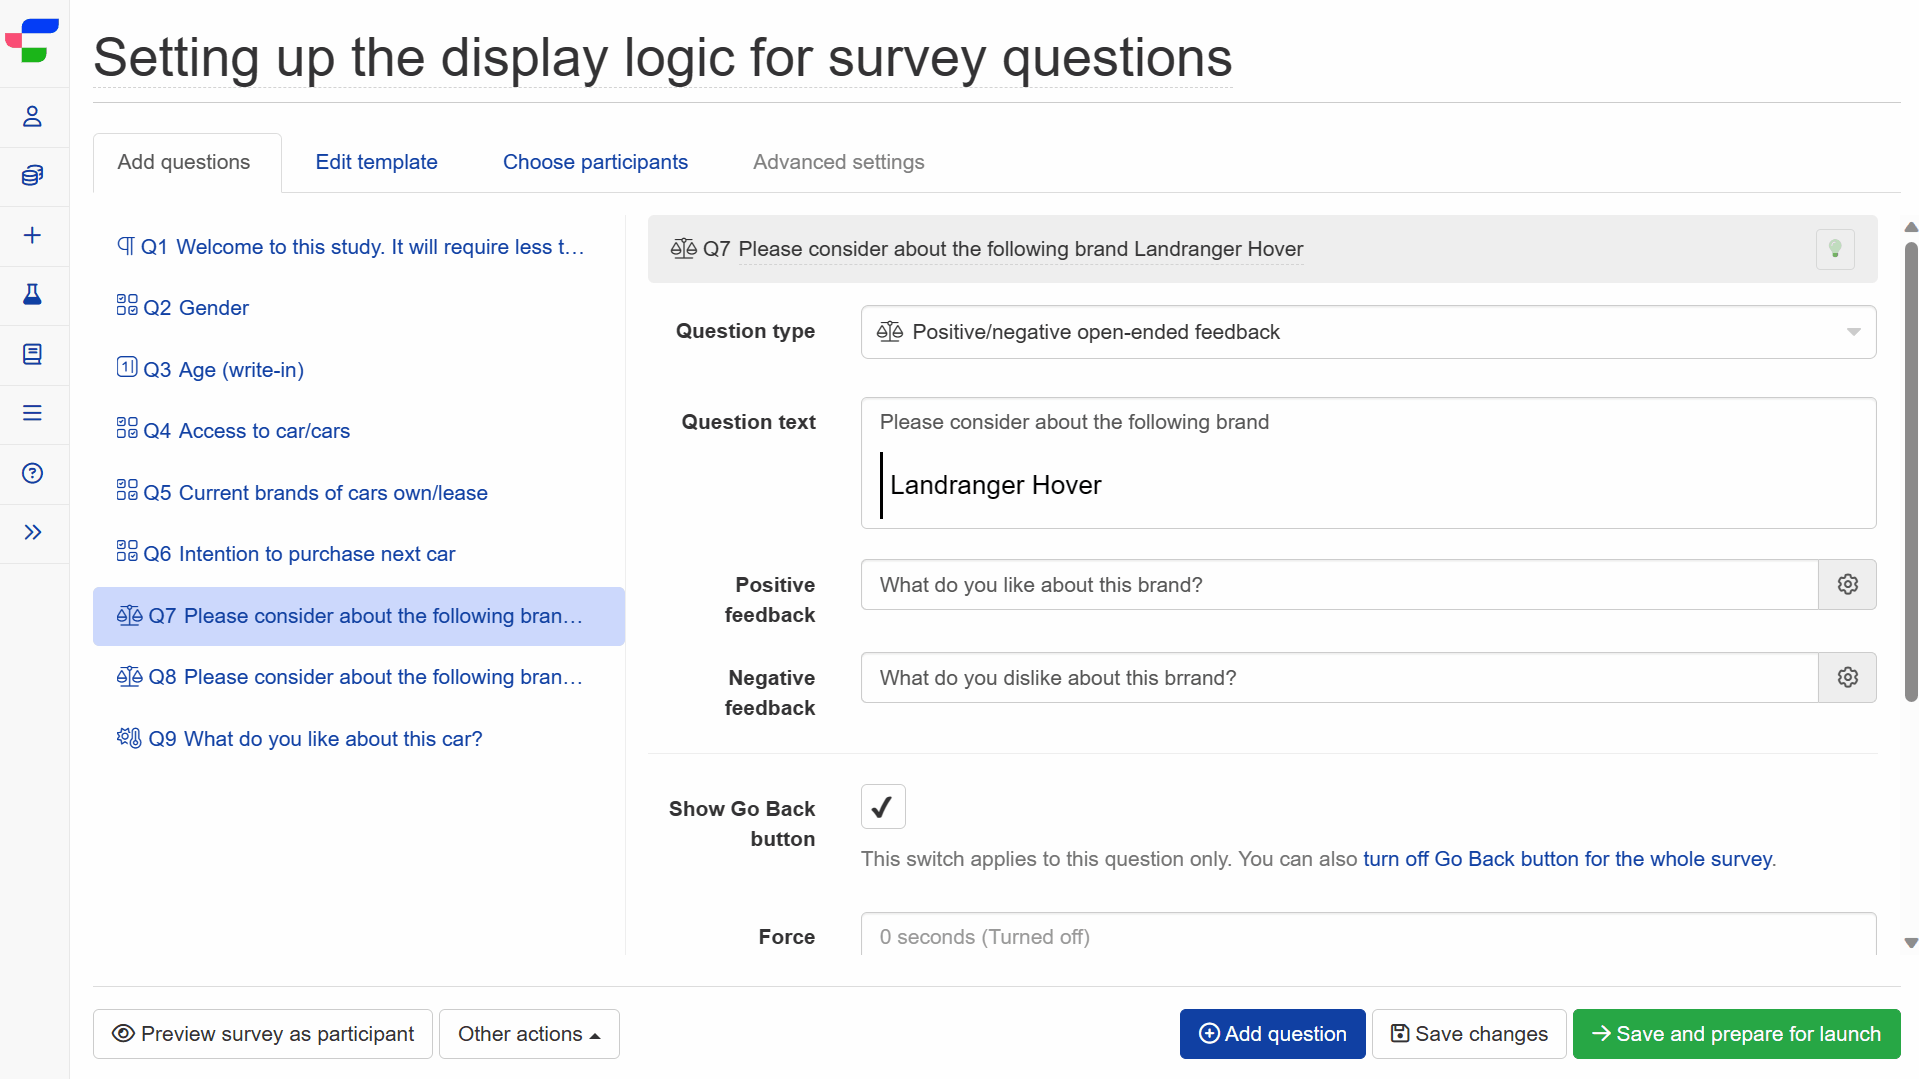
Task: Click grid icon beside Q2 Gender
Action: tap(127, 305)
